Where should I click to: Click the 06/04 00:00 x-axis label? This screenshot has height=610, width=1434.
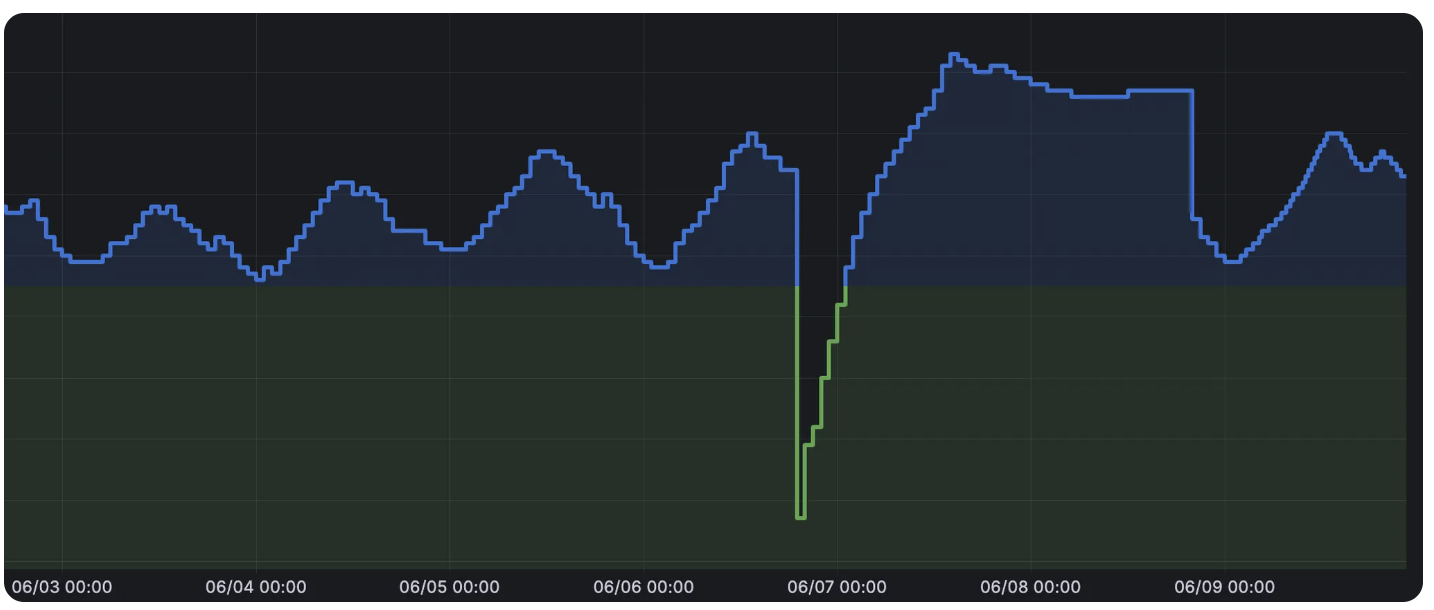click(256, 587)
